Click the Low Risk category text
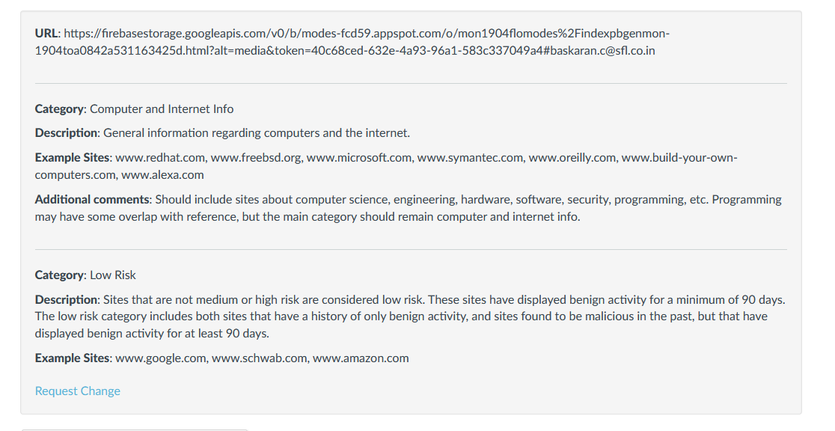 113,275
